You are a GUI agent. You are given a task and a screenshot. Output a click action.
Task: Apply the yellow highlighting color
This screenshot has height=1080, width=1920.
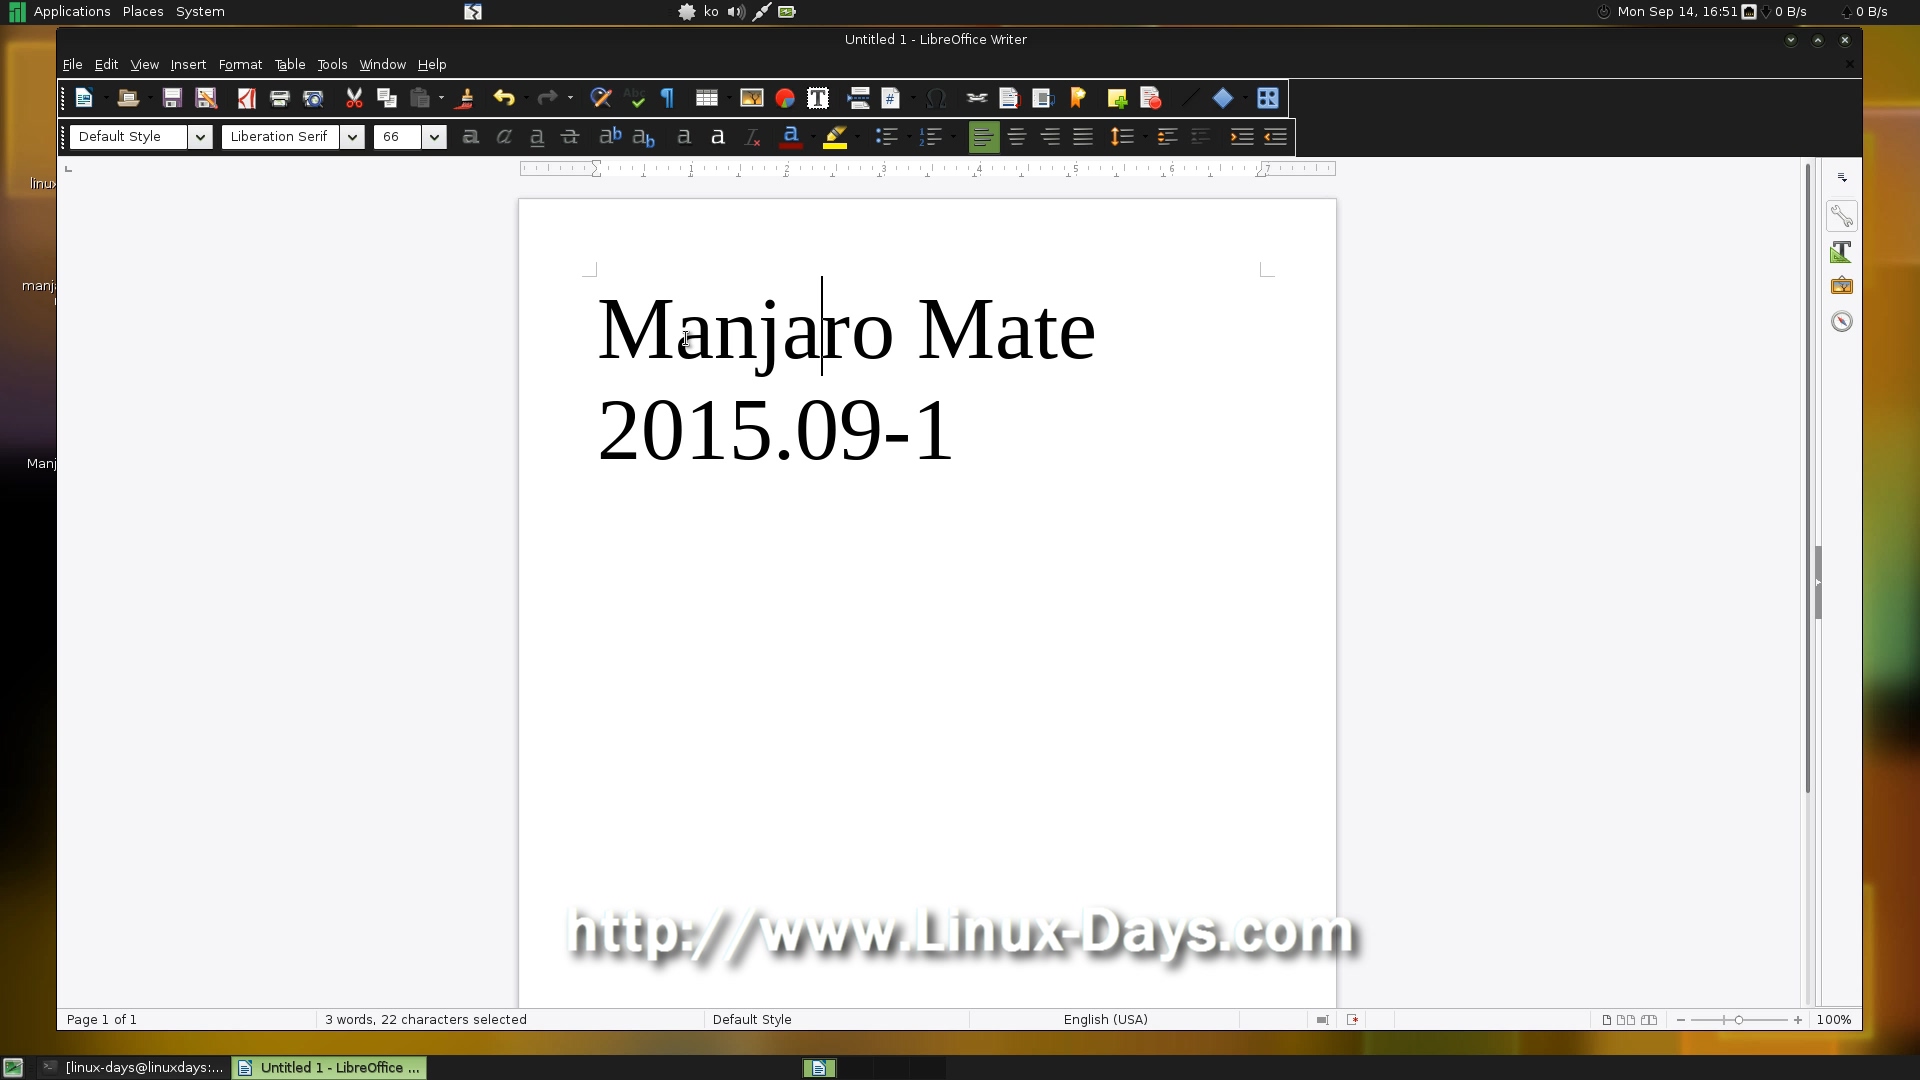[835, 137]
